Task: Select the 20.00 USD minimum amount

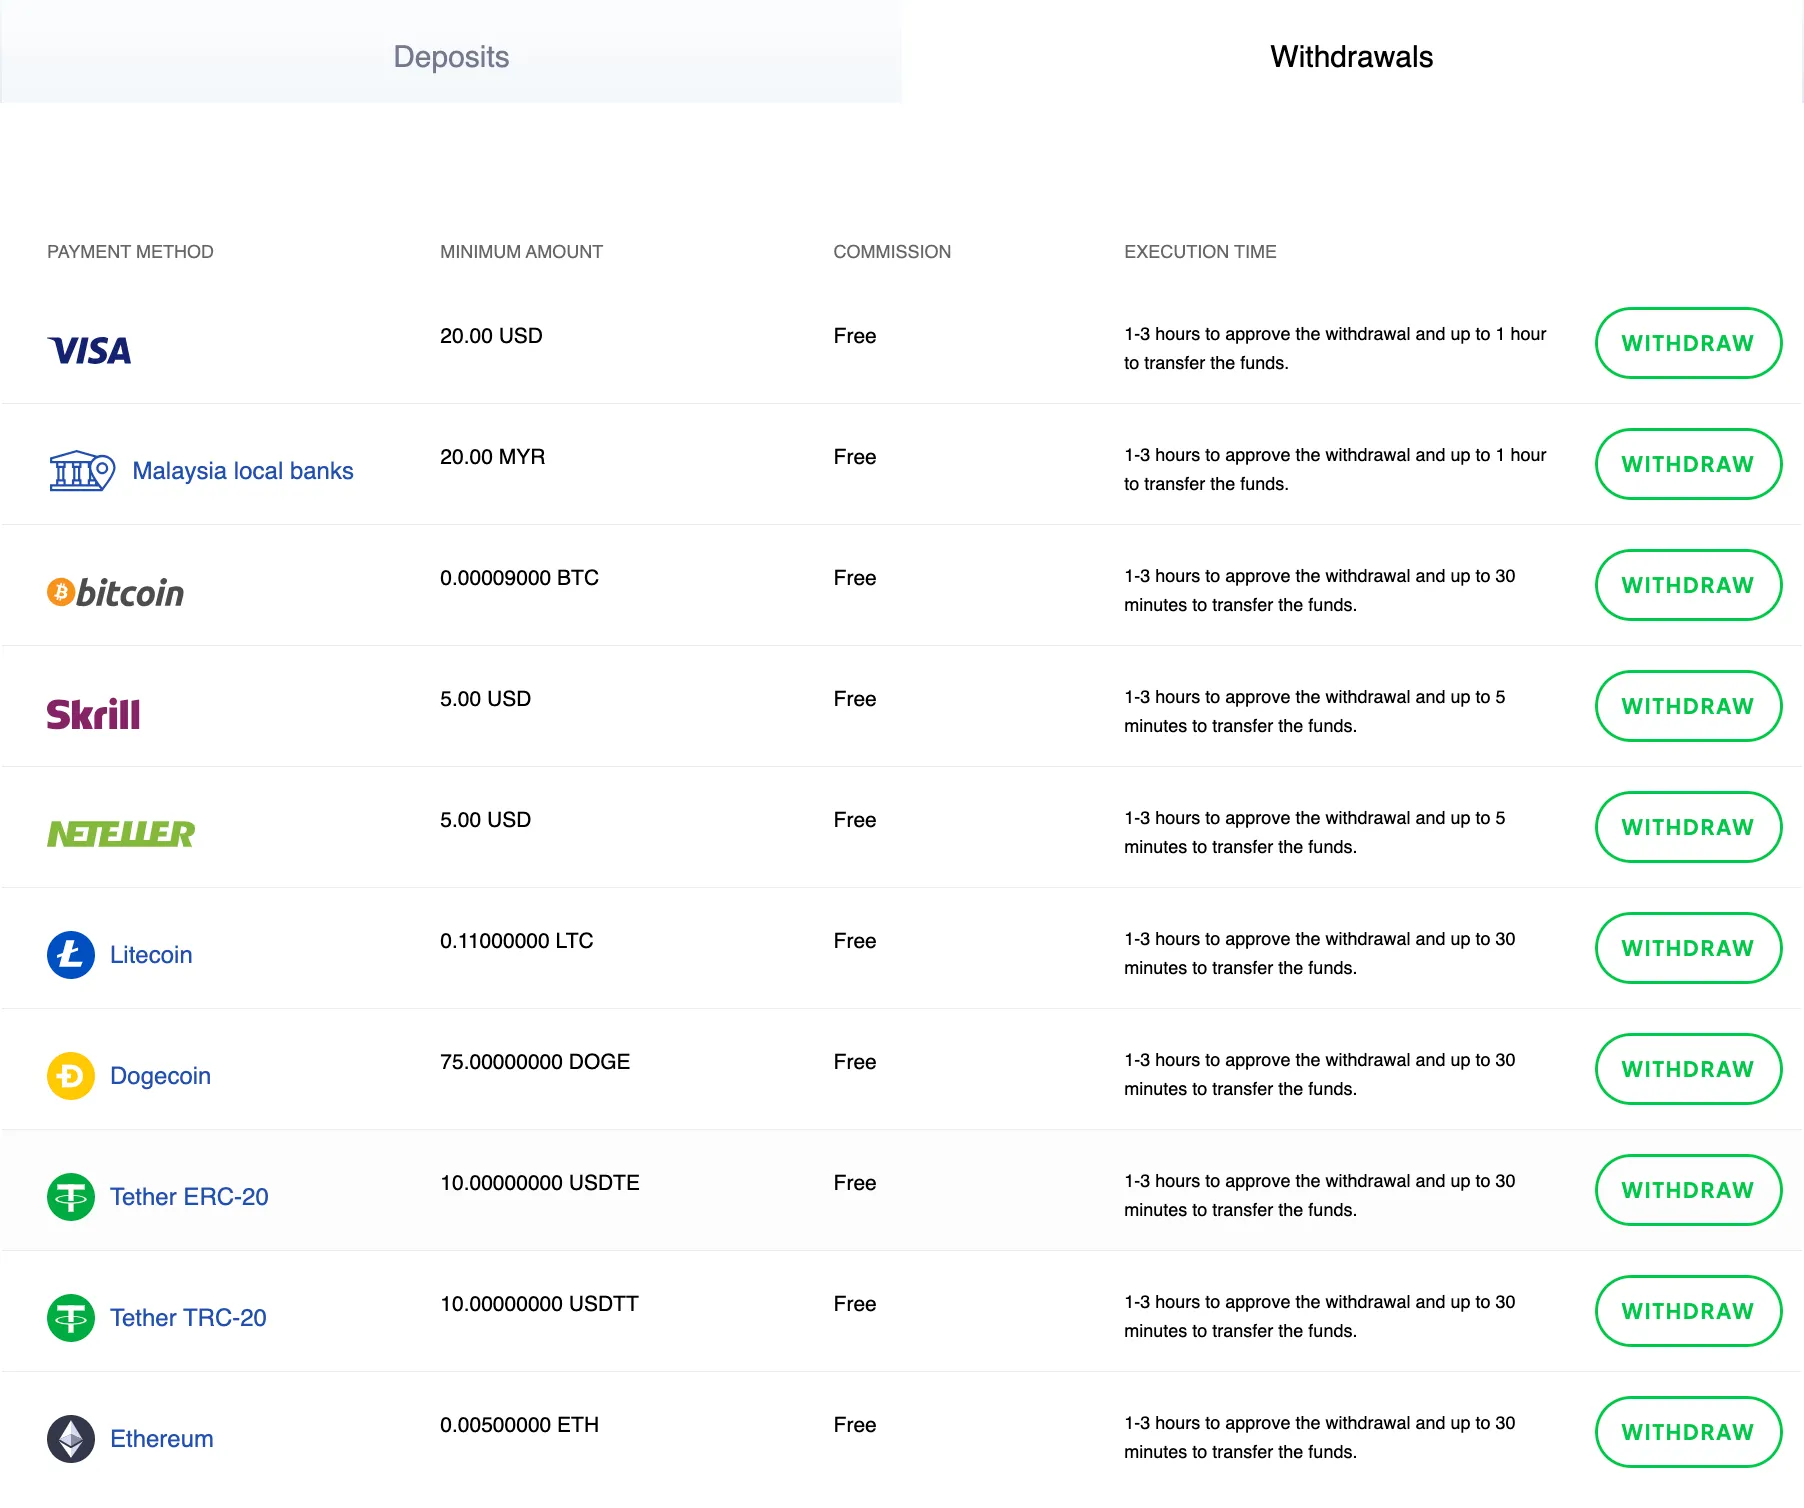Action: coord(491,336)
